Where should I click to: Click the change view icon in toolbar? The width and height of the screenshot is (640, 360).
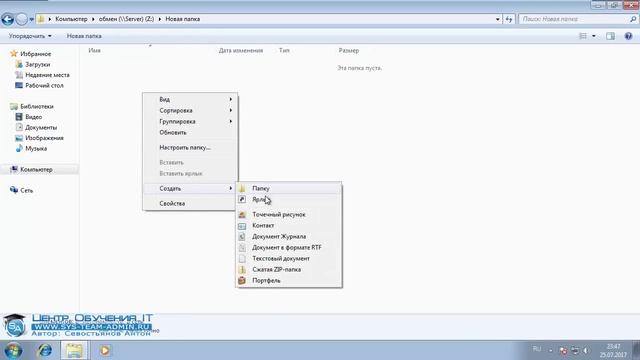[583, 36]
